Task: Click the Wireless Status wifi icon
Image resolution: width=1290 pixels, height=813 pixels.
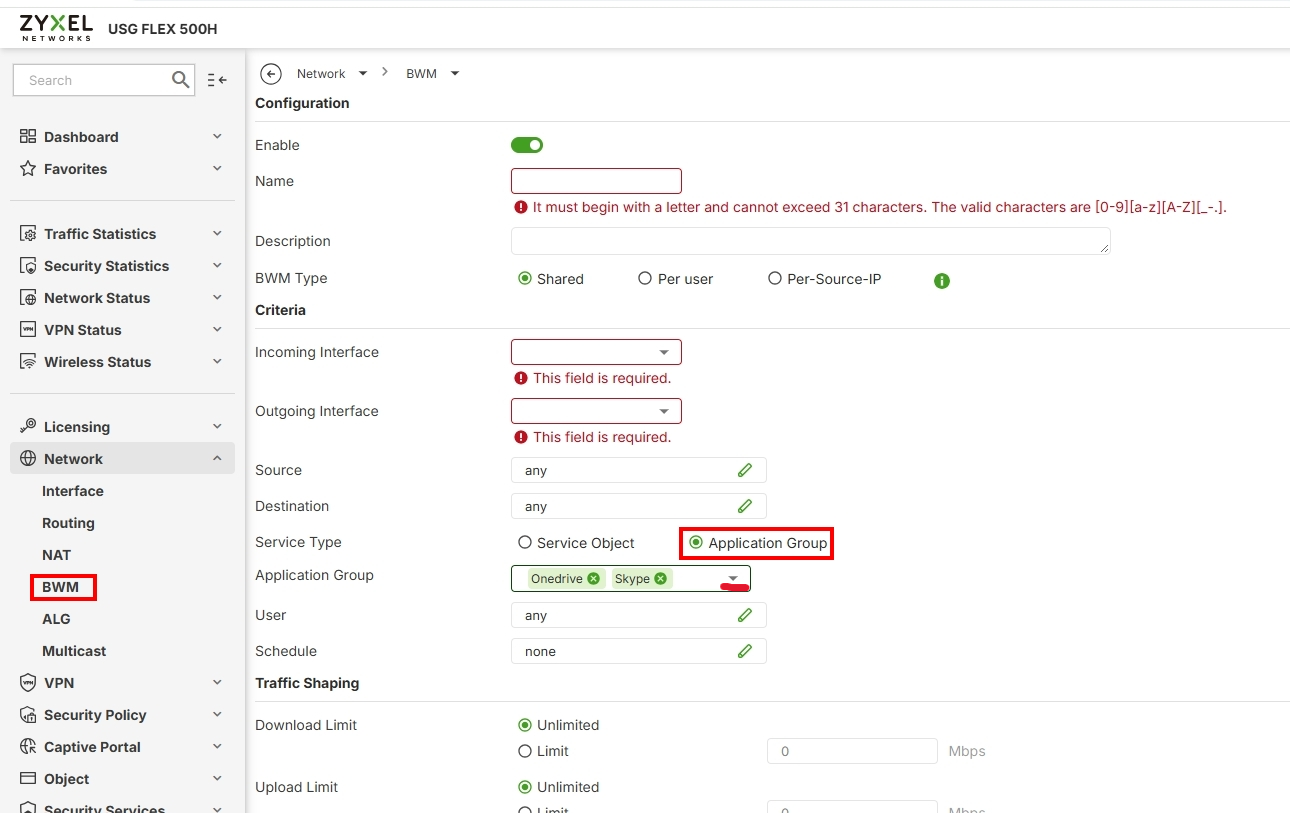Action: click(28, 361)
